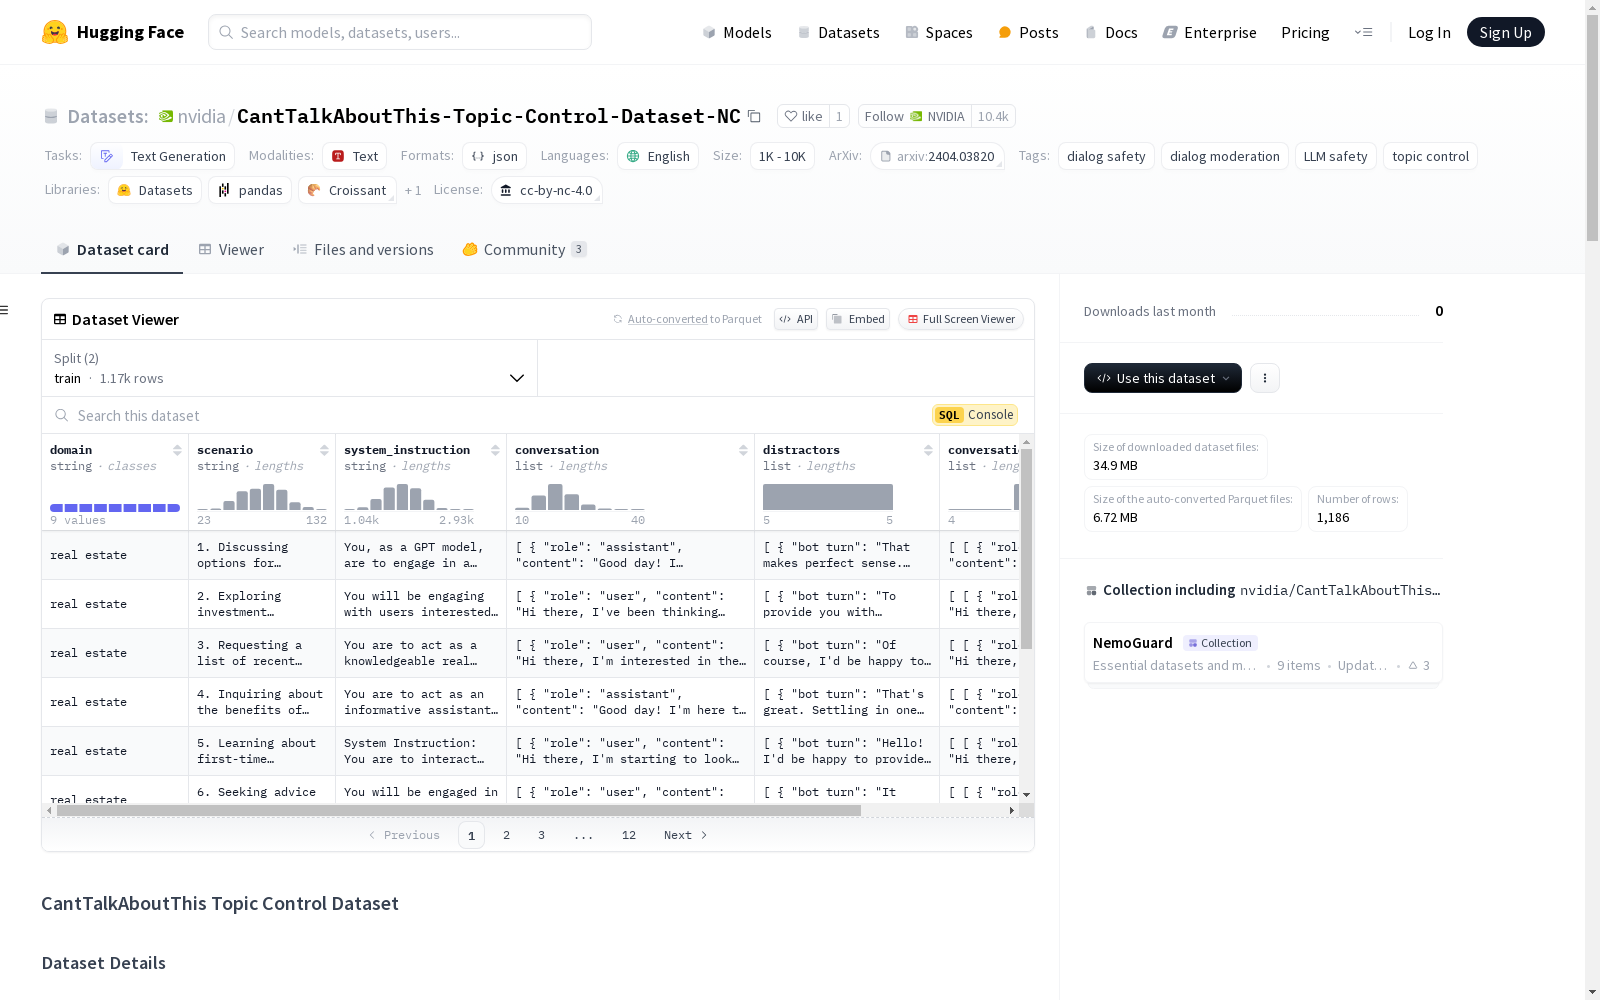Click the system_instruction lengths histogram
The height and width of the screenshot is (1000, 1600).
pyautogui.click(x=409, y=496)
